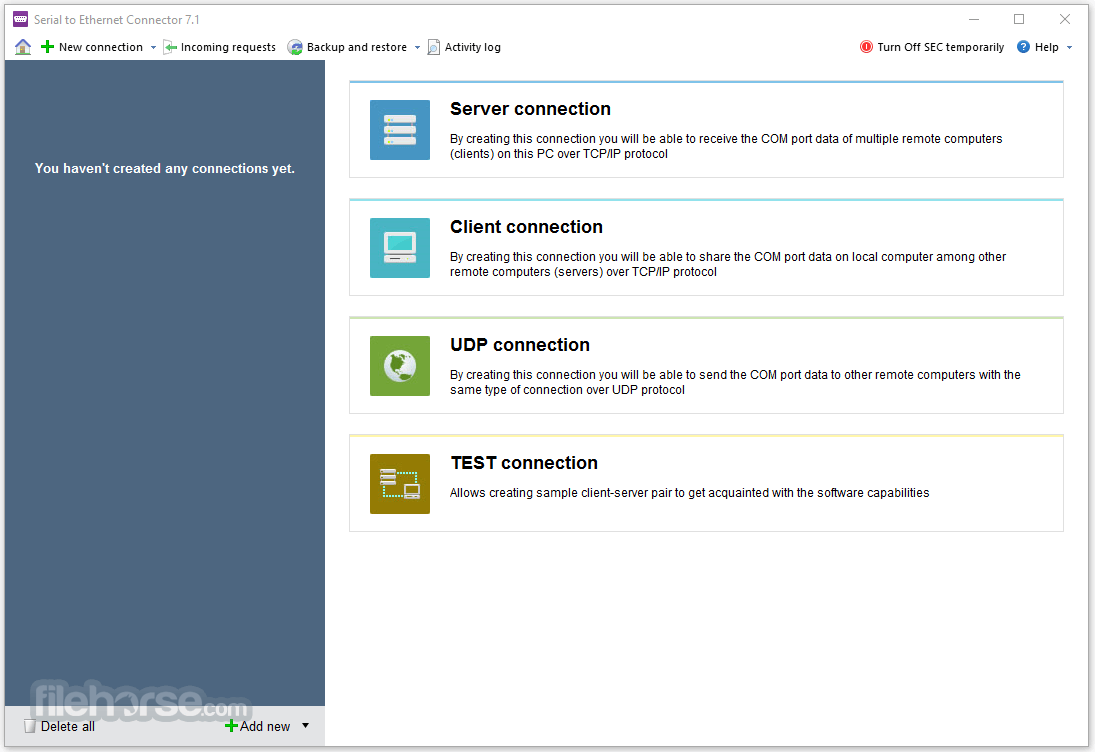Click the red Turn Off SEC icon
Viewport: 1095px width, 752px height.
[866, 47]
